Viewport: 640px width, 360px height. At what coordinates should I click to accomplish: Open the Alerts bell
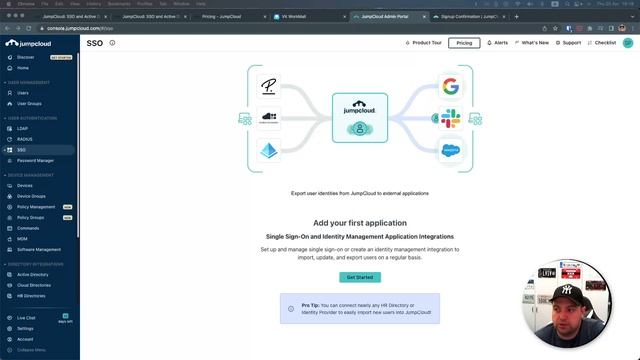tap(498, 43)
